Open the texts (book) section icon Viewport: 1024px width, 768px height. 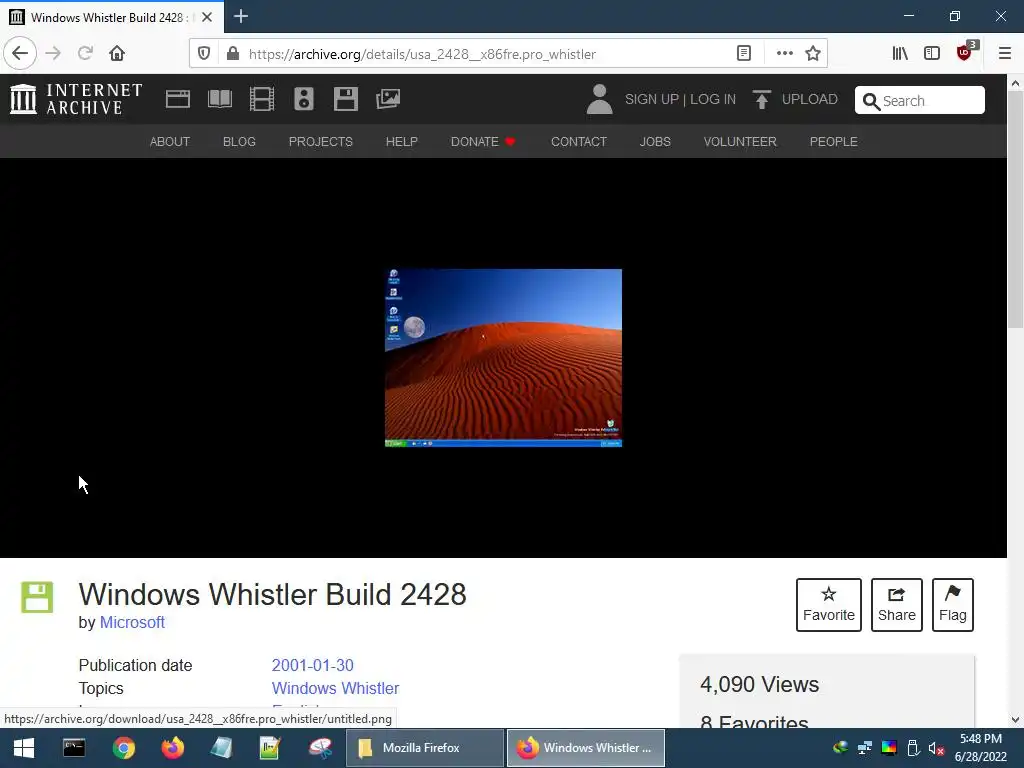(219, 99)
